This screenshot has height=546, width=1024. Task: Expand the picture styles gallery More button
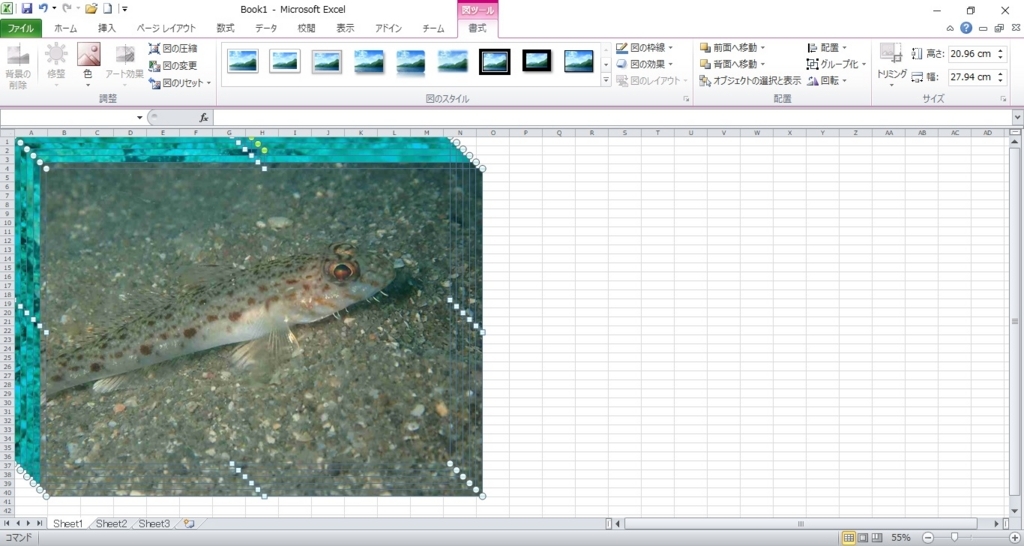click(x=605, y=80)
